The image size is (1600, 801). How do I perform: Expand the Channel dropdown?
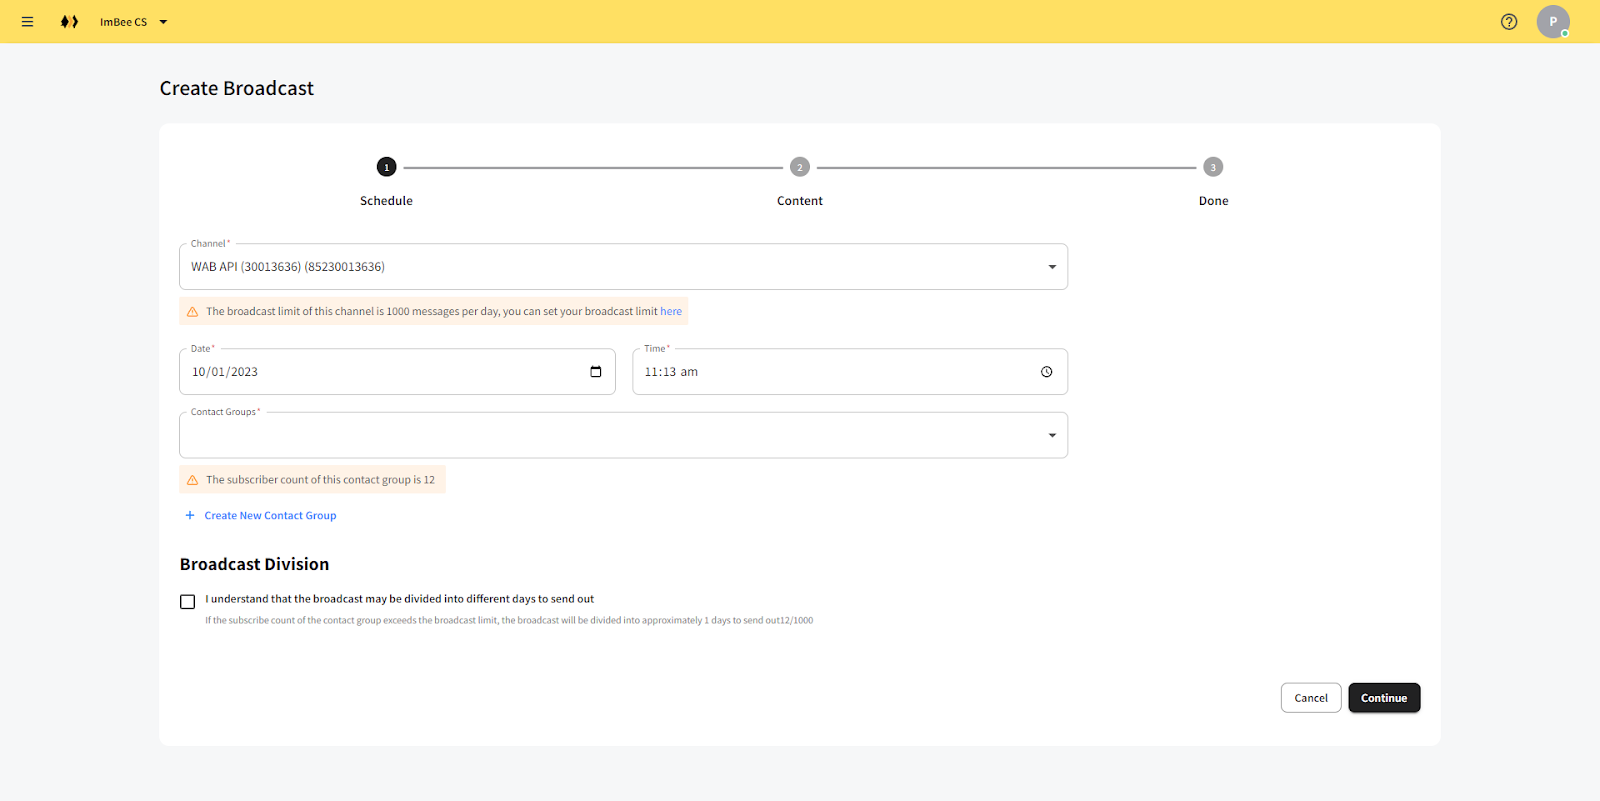(x=1051, y=267)
